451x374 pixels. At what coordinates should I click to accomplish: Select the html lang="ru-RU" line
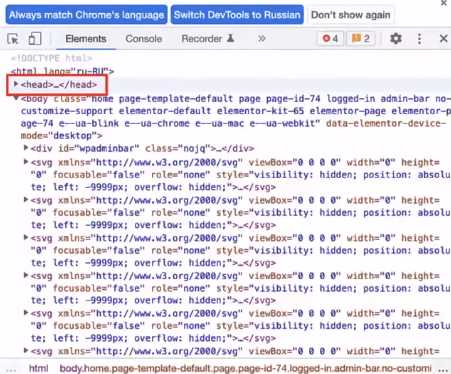coord(62,71)
